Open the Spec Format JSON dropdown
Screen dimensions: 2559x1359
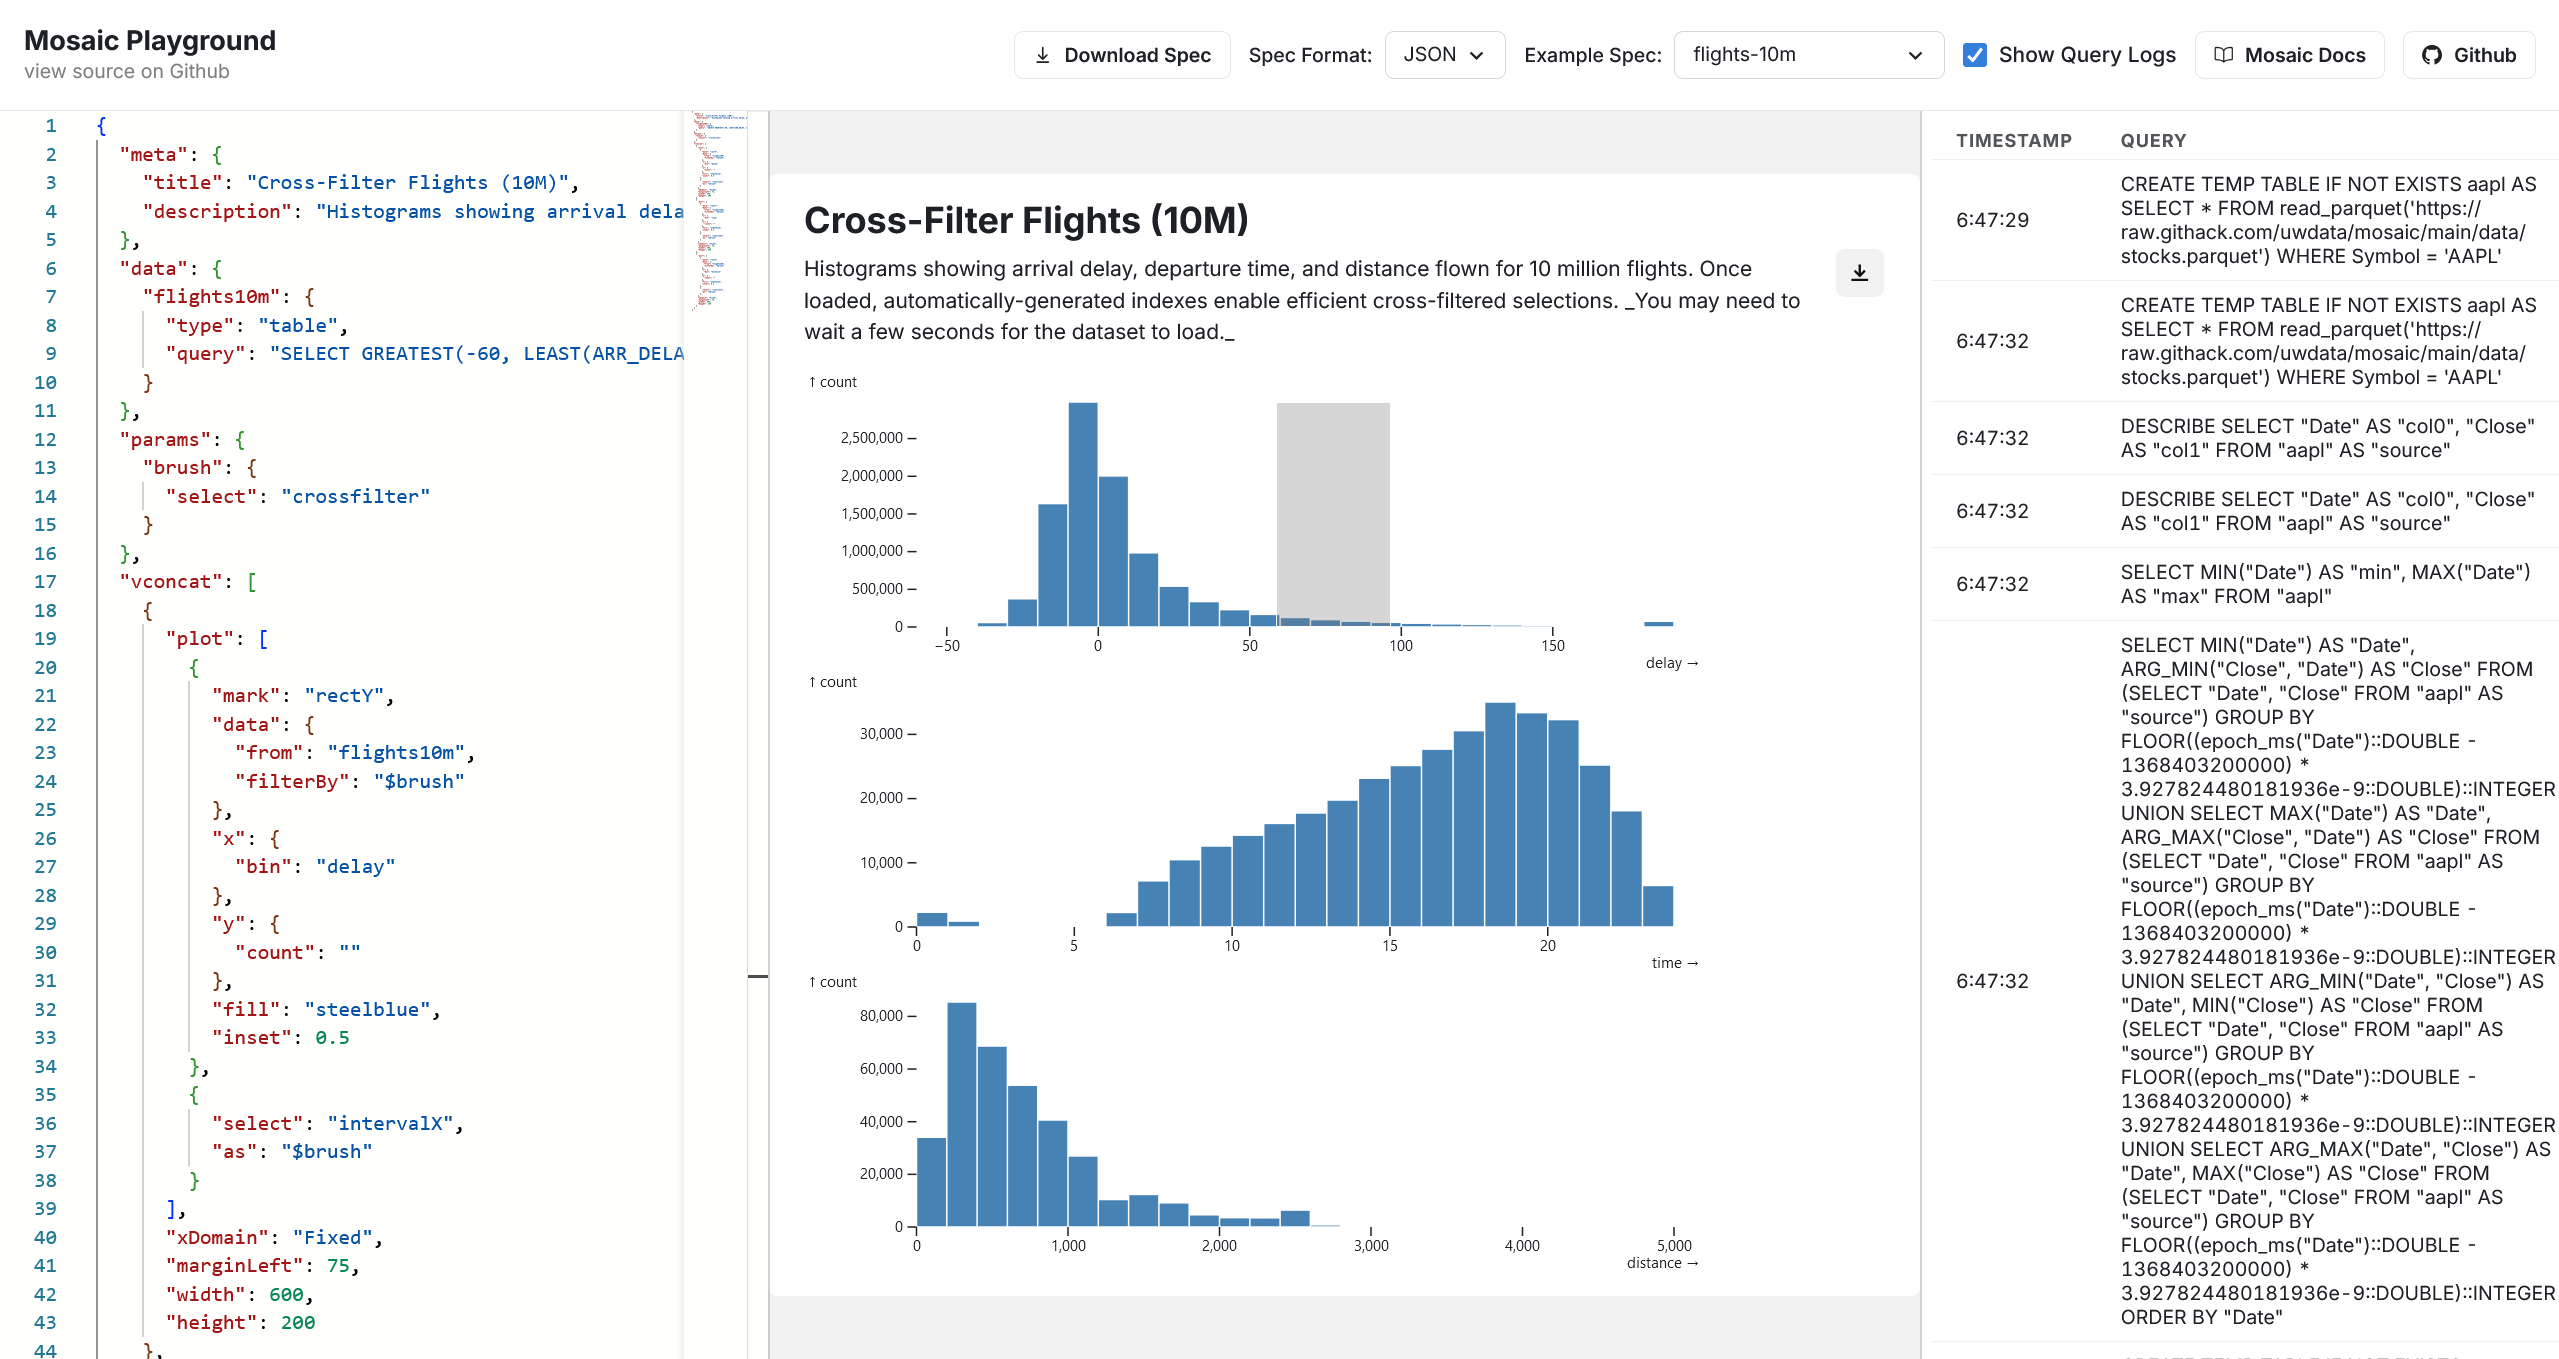(1444, 55)
